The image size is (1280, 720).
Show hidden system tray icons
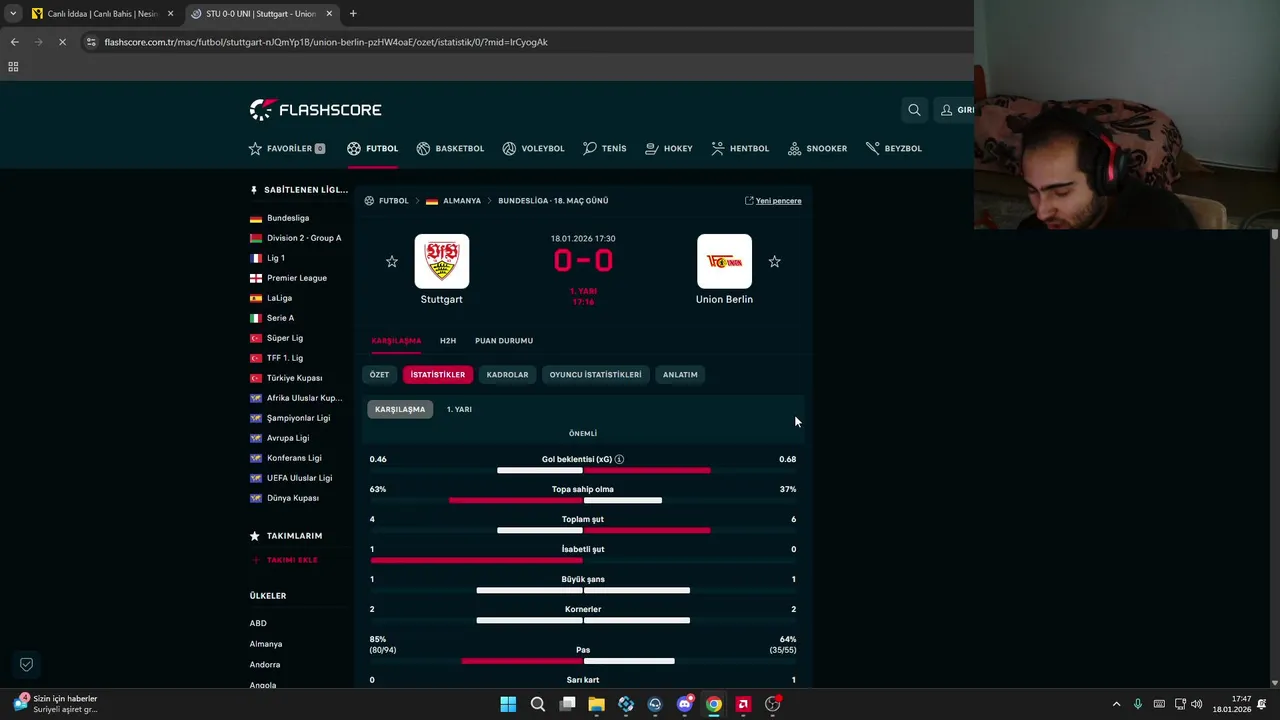point(1116,704)
